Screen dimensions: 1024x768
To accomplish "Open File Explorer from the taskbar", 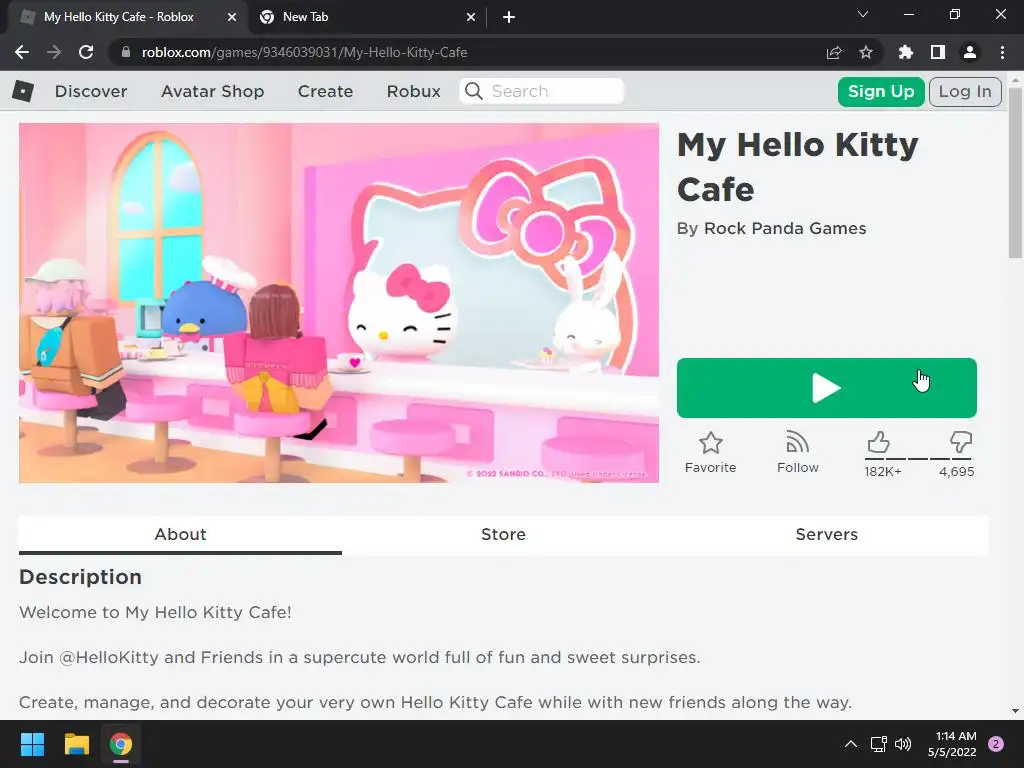I will (x=76, y=744).
